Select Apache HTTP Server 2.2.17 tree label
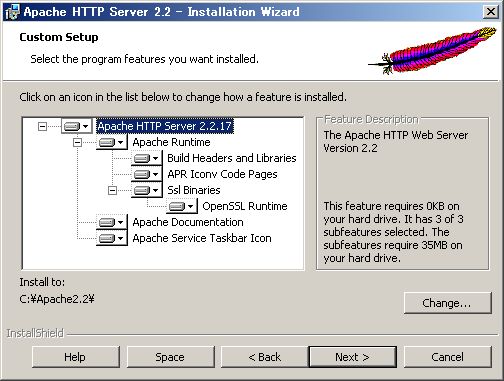 click(165, 126)
